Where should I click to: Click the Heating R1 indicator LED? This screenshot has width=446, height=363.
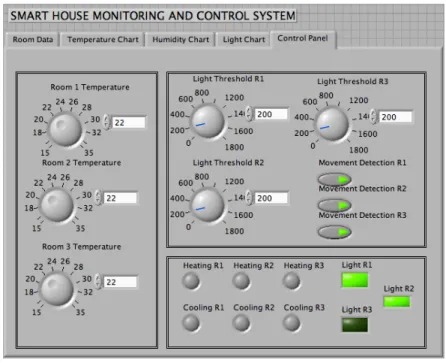[x=191, y=281]
